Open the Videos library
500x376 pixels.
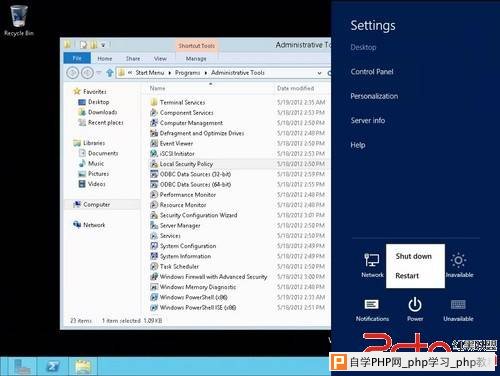coord(97,184)
